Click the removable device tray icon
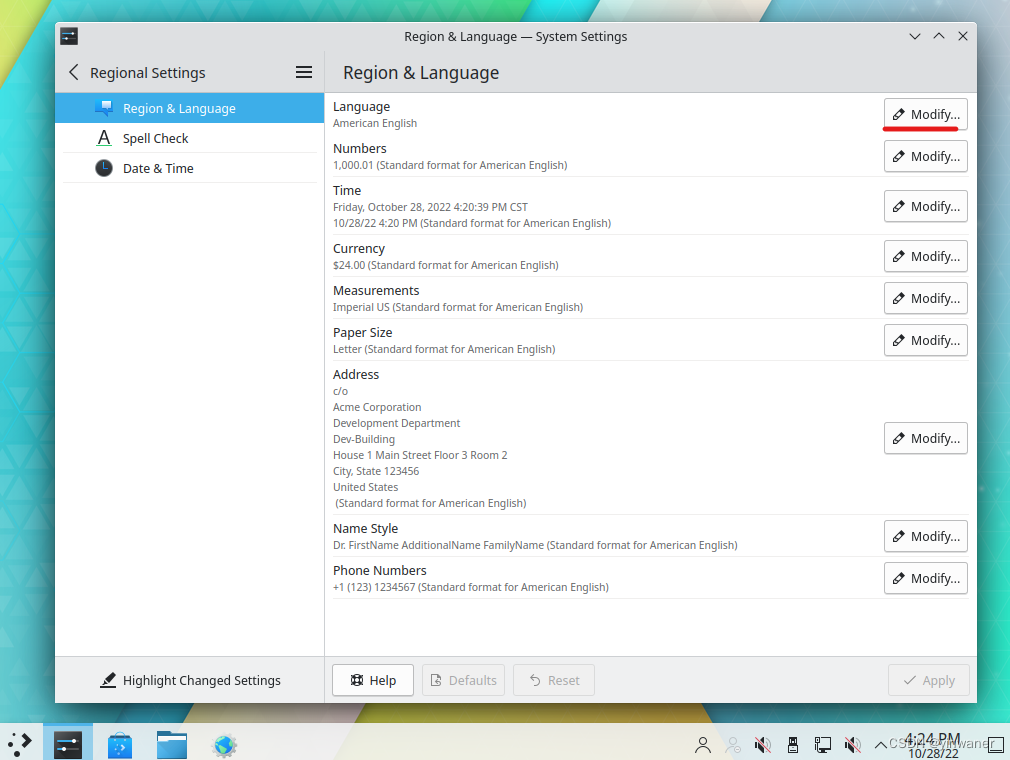Viewport: 1010px width, 760px height. pos(793,745)
